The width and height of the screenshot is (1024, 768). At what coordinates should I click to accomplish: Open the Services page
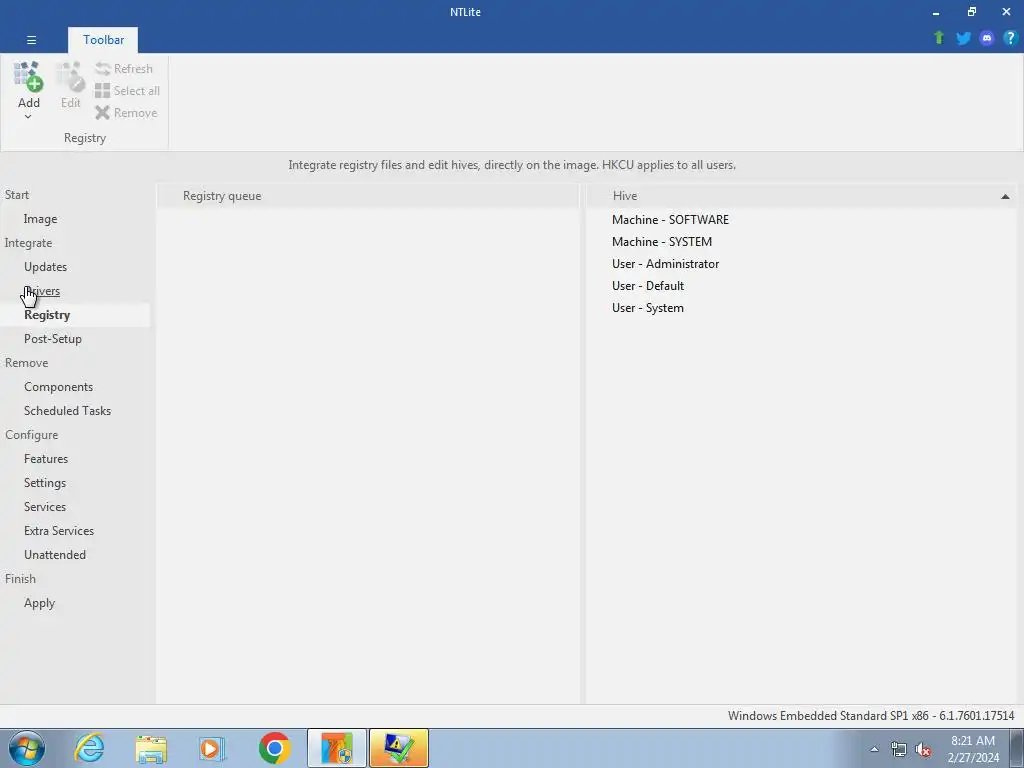(45, 507)
